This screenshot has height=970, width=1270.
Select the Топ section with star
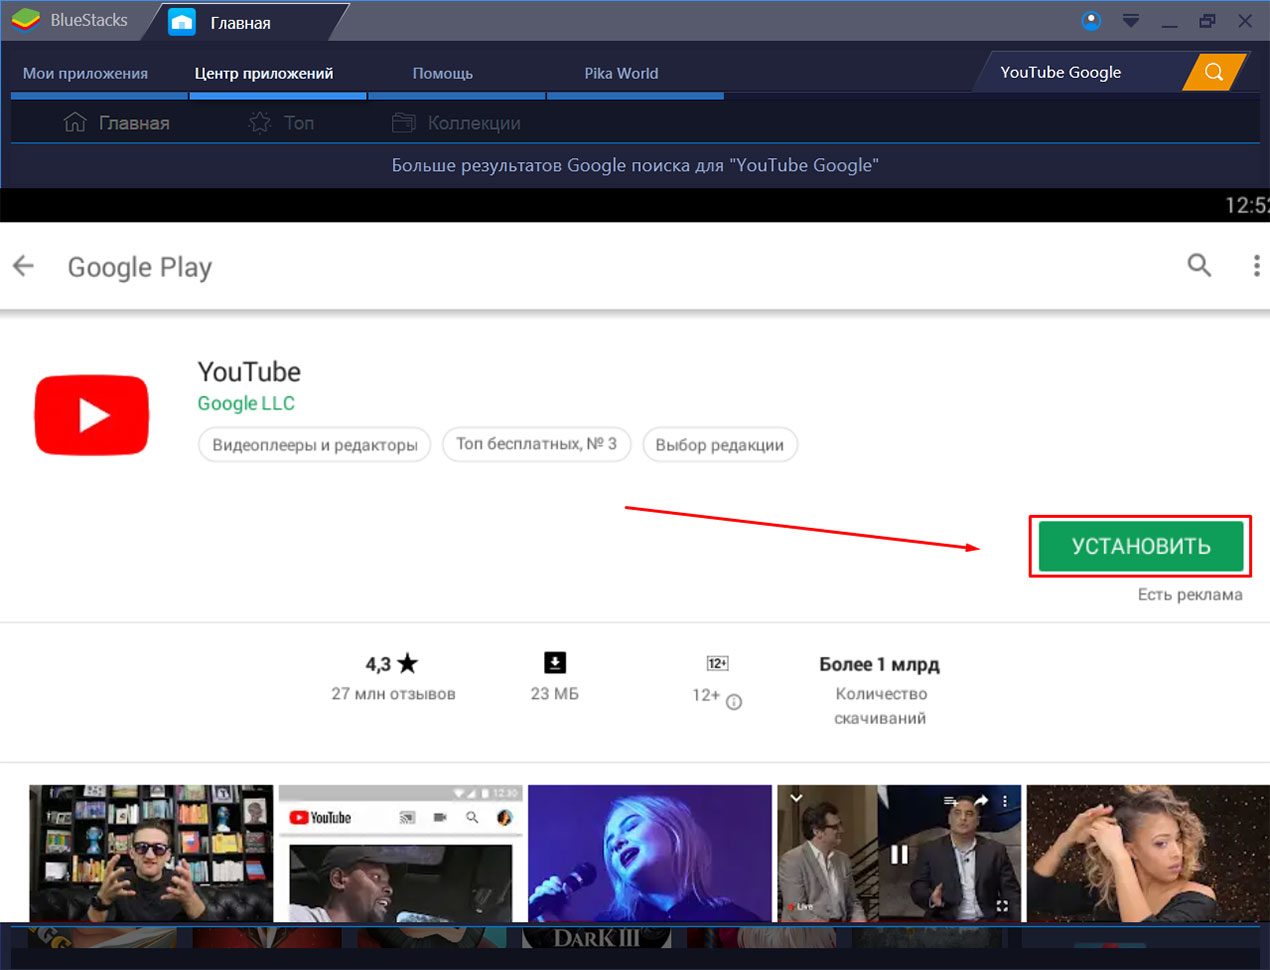click(x=281, y=123)
